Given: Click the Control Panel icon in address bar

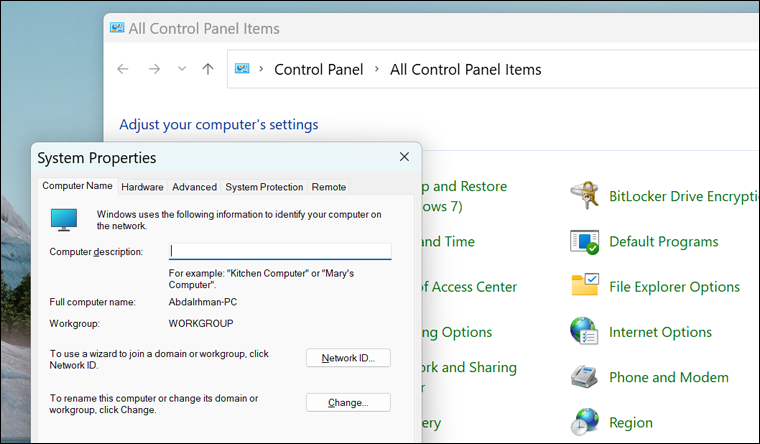Looking at the screenshot, I should coord(242,69).
